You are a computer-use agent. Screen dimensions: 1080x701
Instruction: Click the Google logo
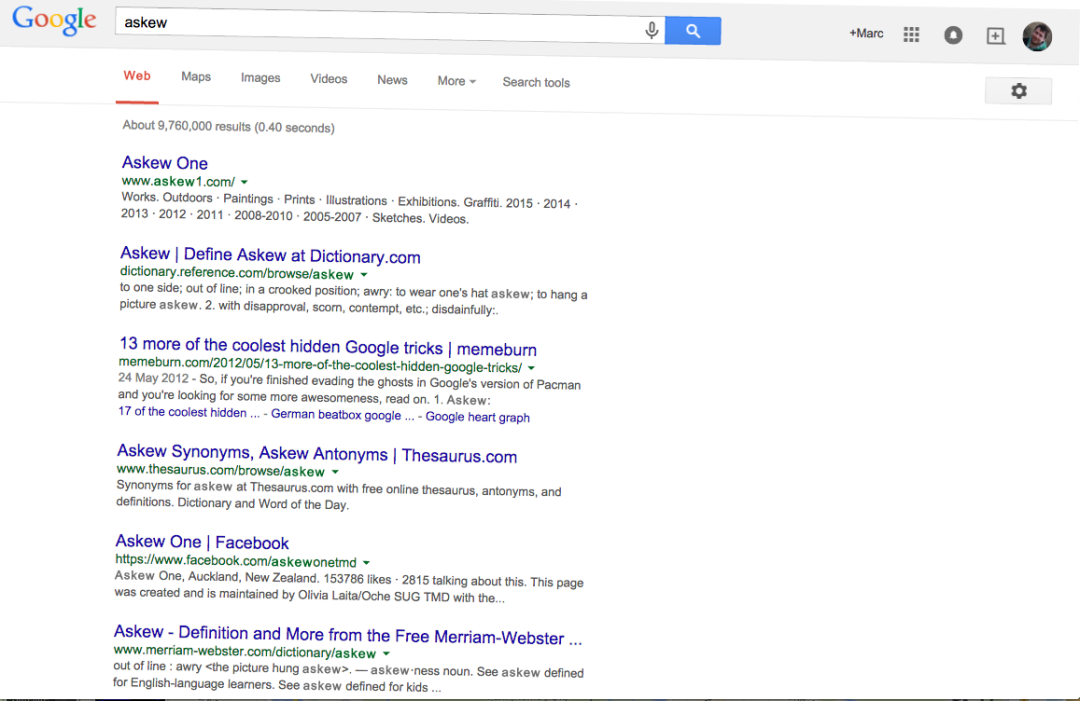pyautogui.click(x=54, y=19)
